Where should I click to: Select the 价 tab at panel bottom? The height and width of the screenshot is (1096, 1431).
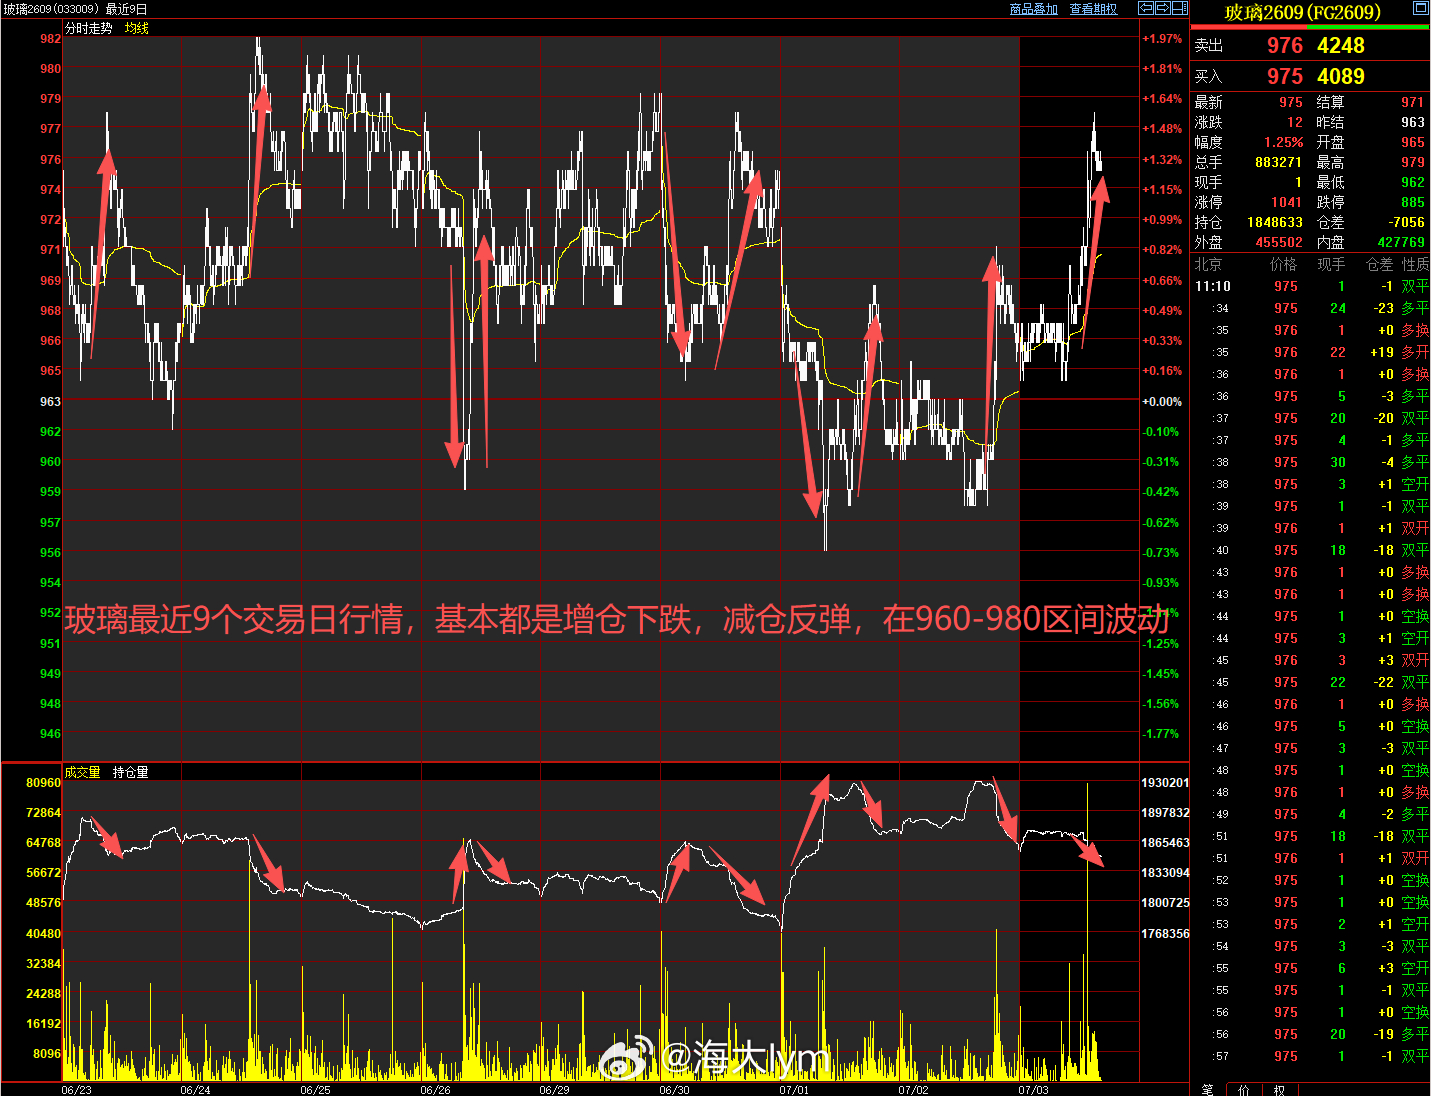point(1244,1090)
